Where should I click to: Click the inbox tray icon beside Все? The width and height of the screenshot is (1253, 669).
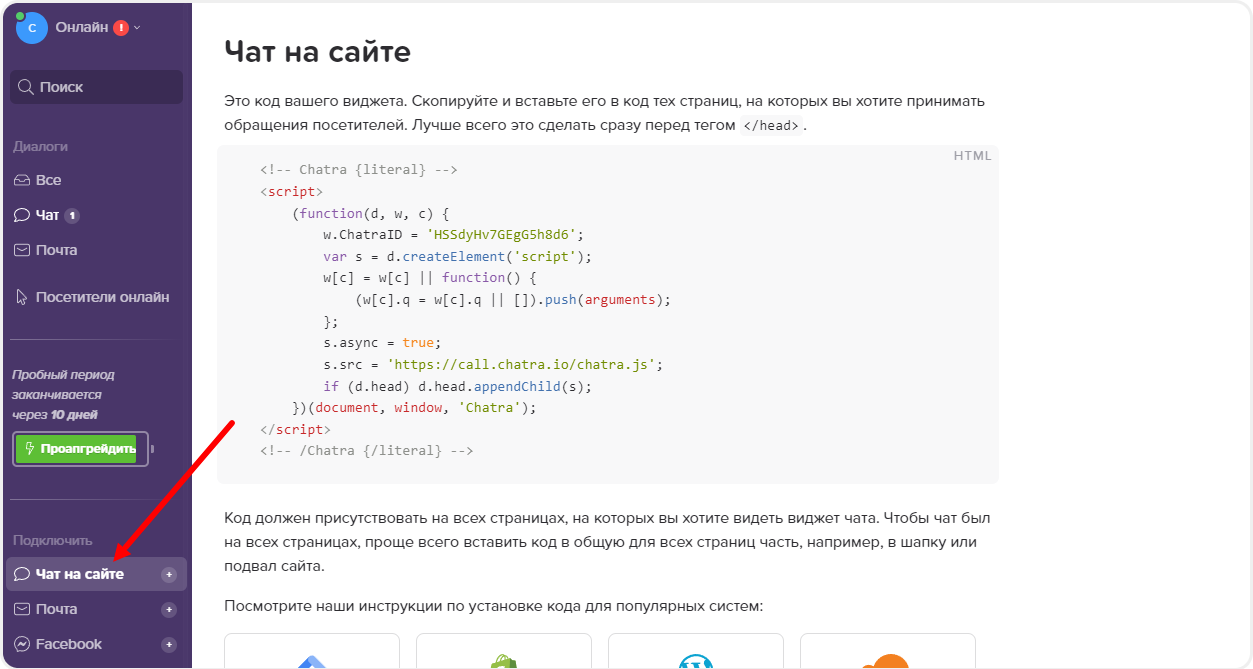click(x=22, y=181)
